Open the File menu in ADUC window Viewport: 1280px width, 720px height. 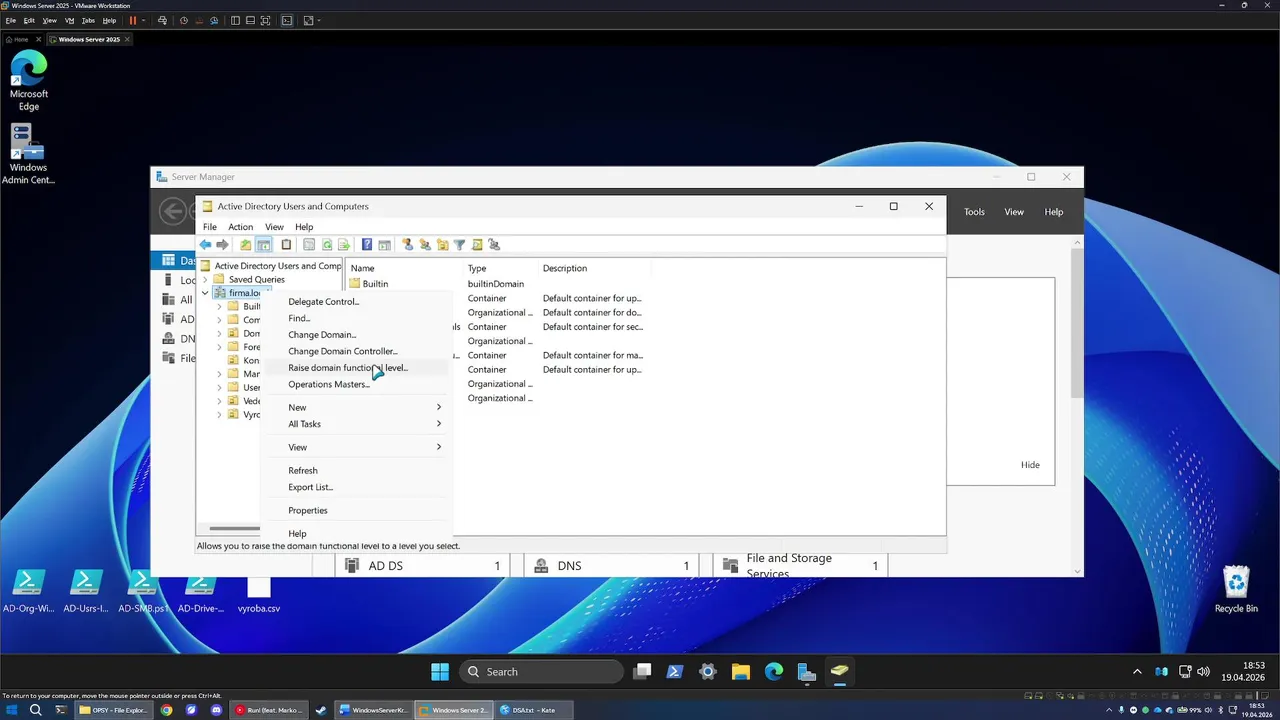coord(210,227)
